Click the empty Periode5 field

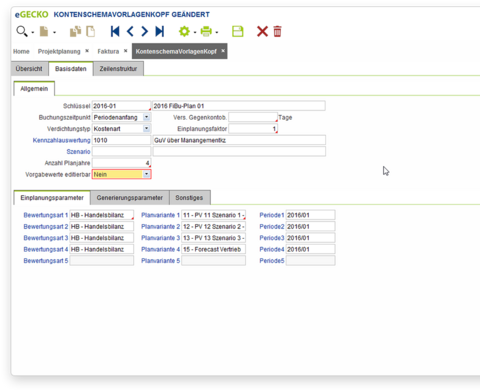click(310, 261)
